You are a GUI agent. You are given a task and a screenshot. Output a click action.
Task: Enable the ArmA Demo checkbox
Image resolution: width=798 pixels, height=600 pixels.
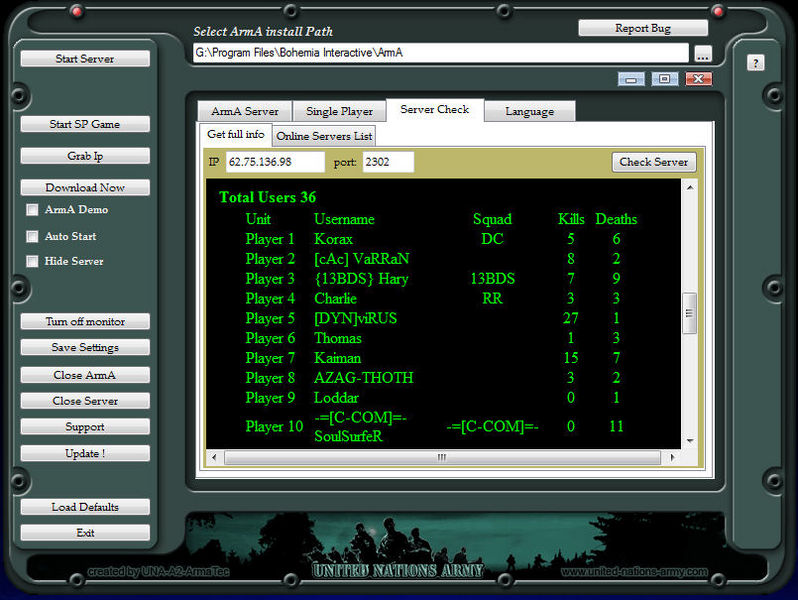[33, 210]
